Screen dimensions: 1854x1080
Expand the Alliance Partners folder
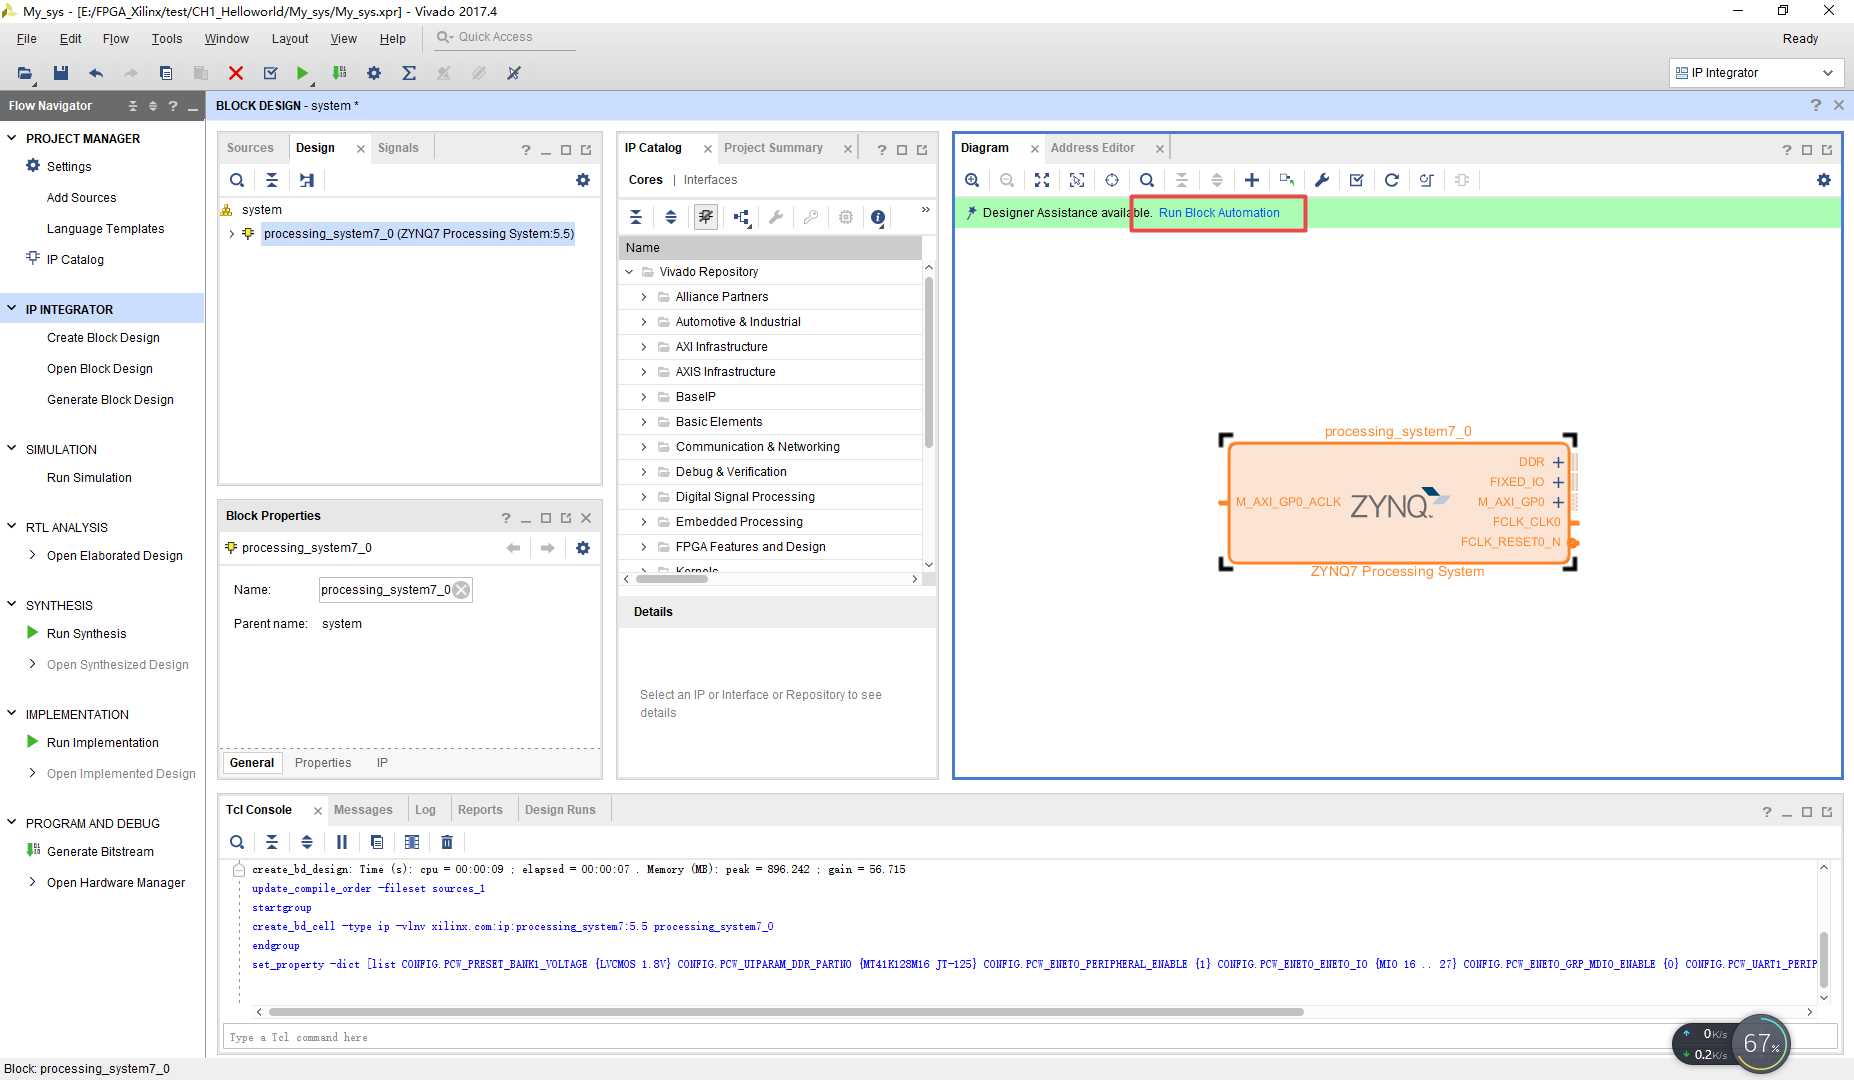[x=644, y=297]
